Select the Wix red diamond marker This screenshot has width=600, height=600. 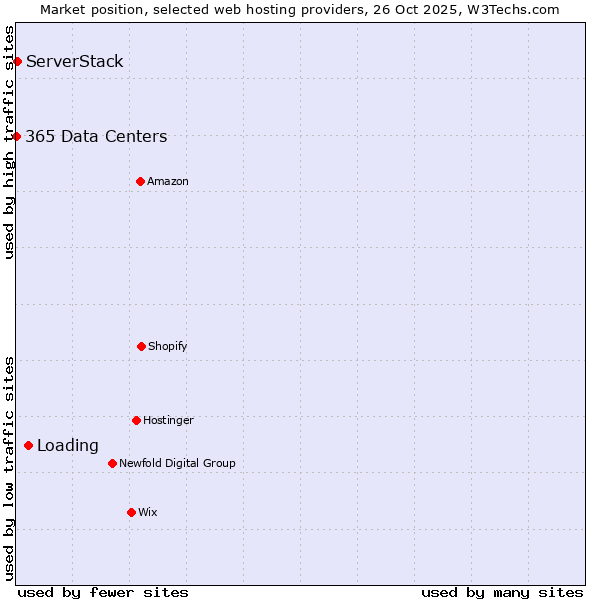131,512
